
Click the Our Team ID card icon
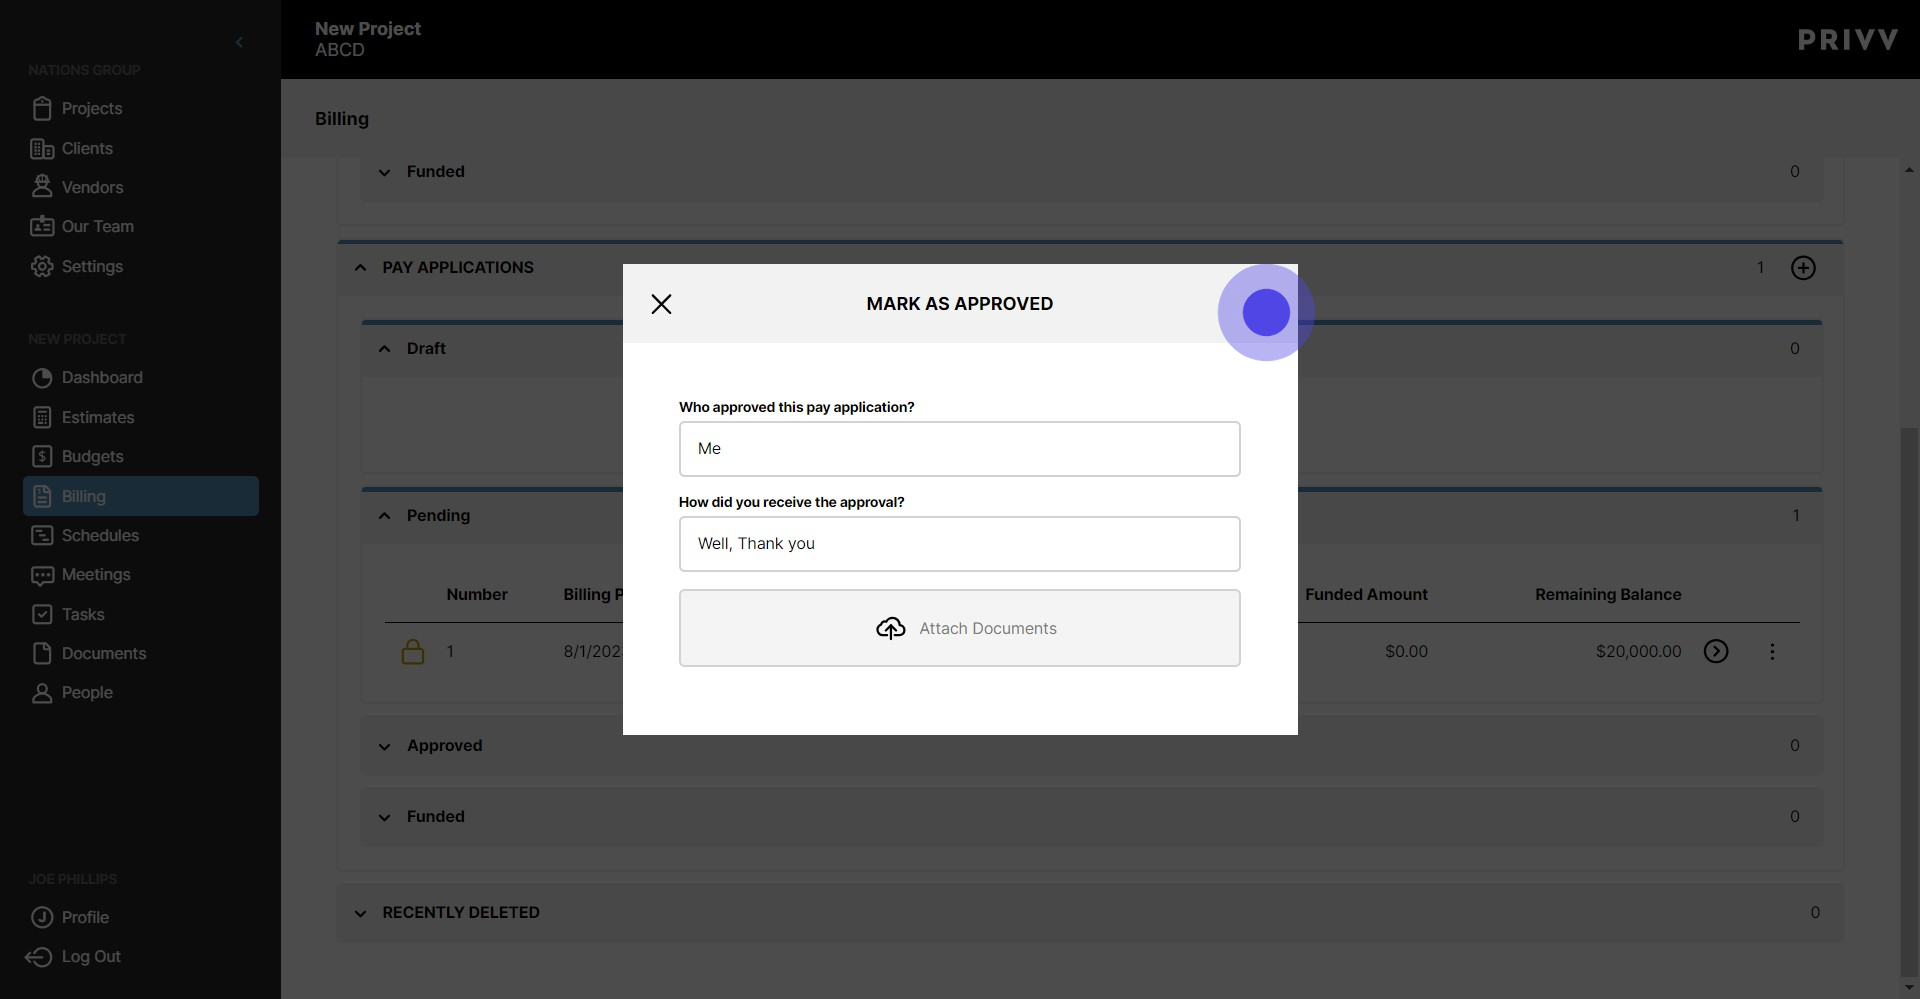tap(42, 226)
